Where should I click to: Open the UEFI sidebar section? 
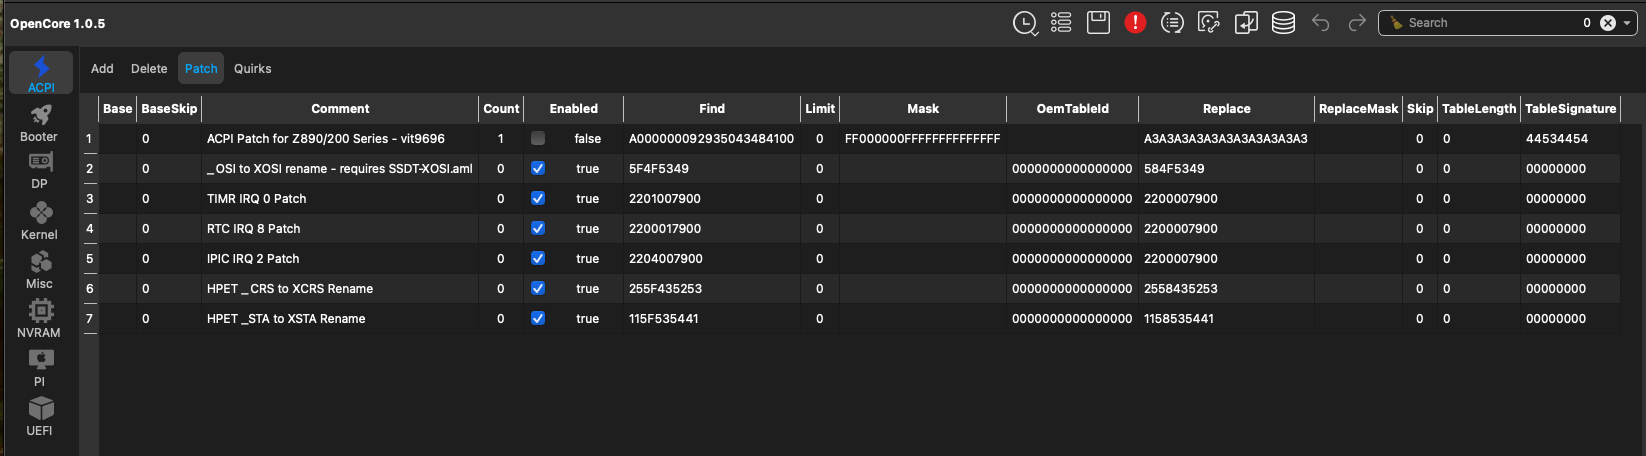pyautogui.click(x=39, y=417)
